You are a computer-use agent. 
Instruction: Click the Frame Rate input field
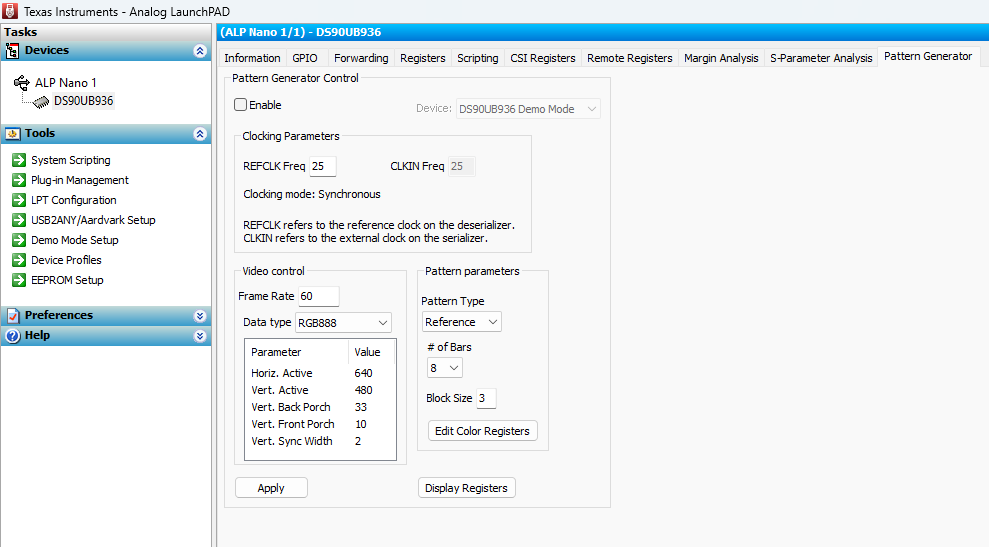[x=319, y=296]
